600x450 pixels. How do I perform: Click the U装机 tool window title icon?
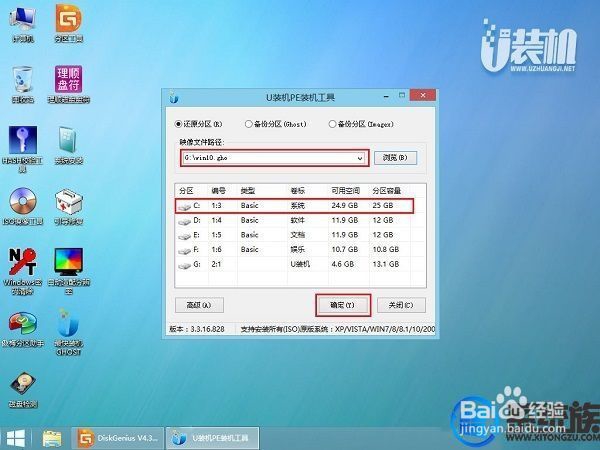(x=174, y=97)
